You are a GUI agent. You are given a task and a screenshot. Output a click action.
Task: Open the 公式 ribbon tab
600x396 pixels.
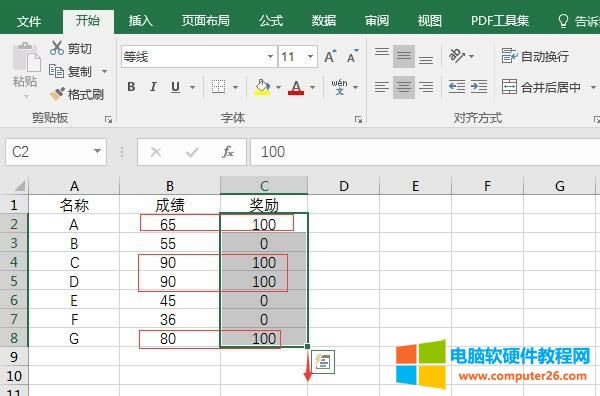(x=271, y=21)
